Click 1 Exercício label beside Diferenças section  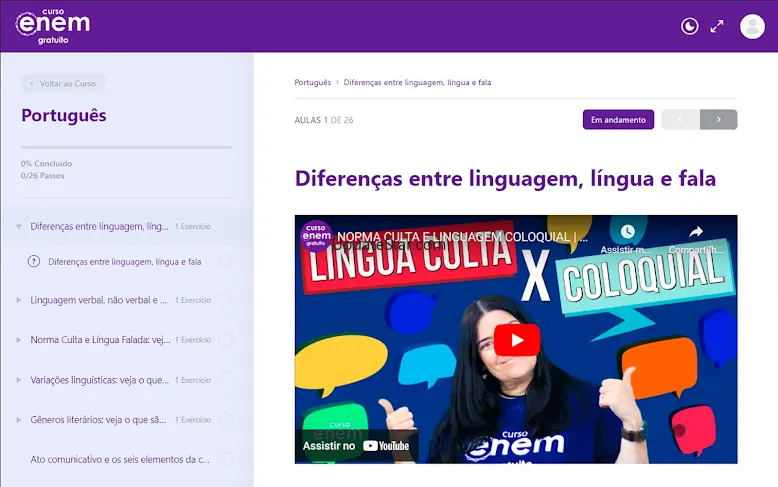tap(193, 227)
